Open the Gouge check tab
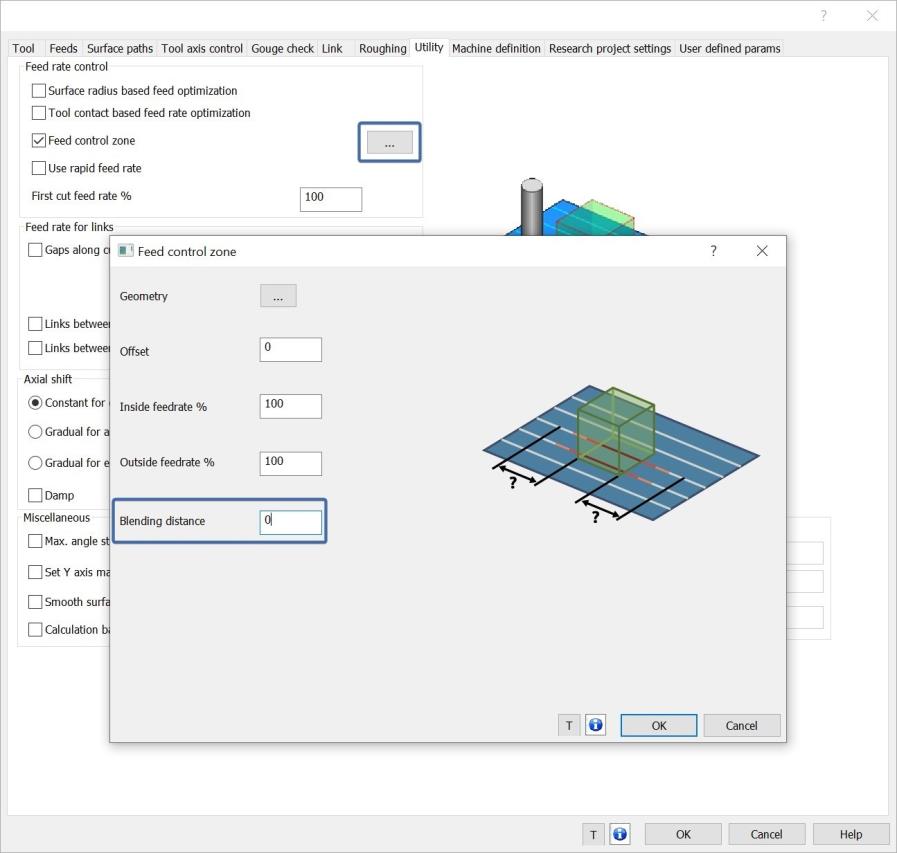Viewport: 897px width, 853px height. 283,49
